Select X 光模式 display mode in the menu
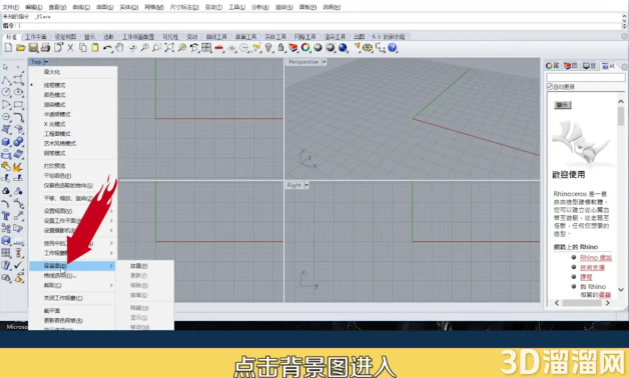The height and width of the screenshot is (378, 629). click(x=55, y=124)
